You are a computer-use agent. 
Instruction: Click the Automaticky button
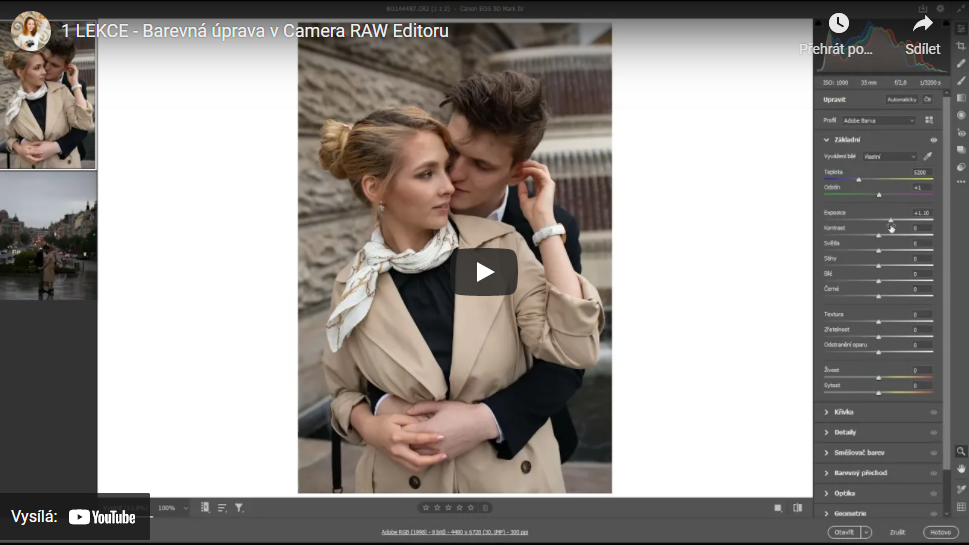pyautogui.click(x=902, y=99)
